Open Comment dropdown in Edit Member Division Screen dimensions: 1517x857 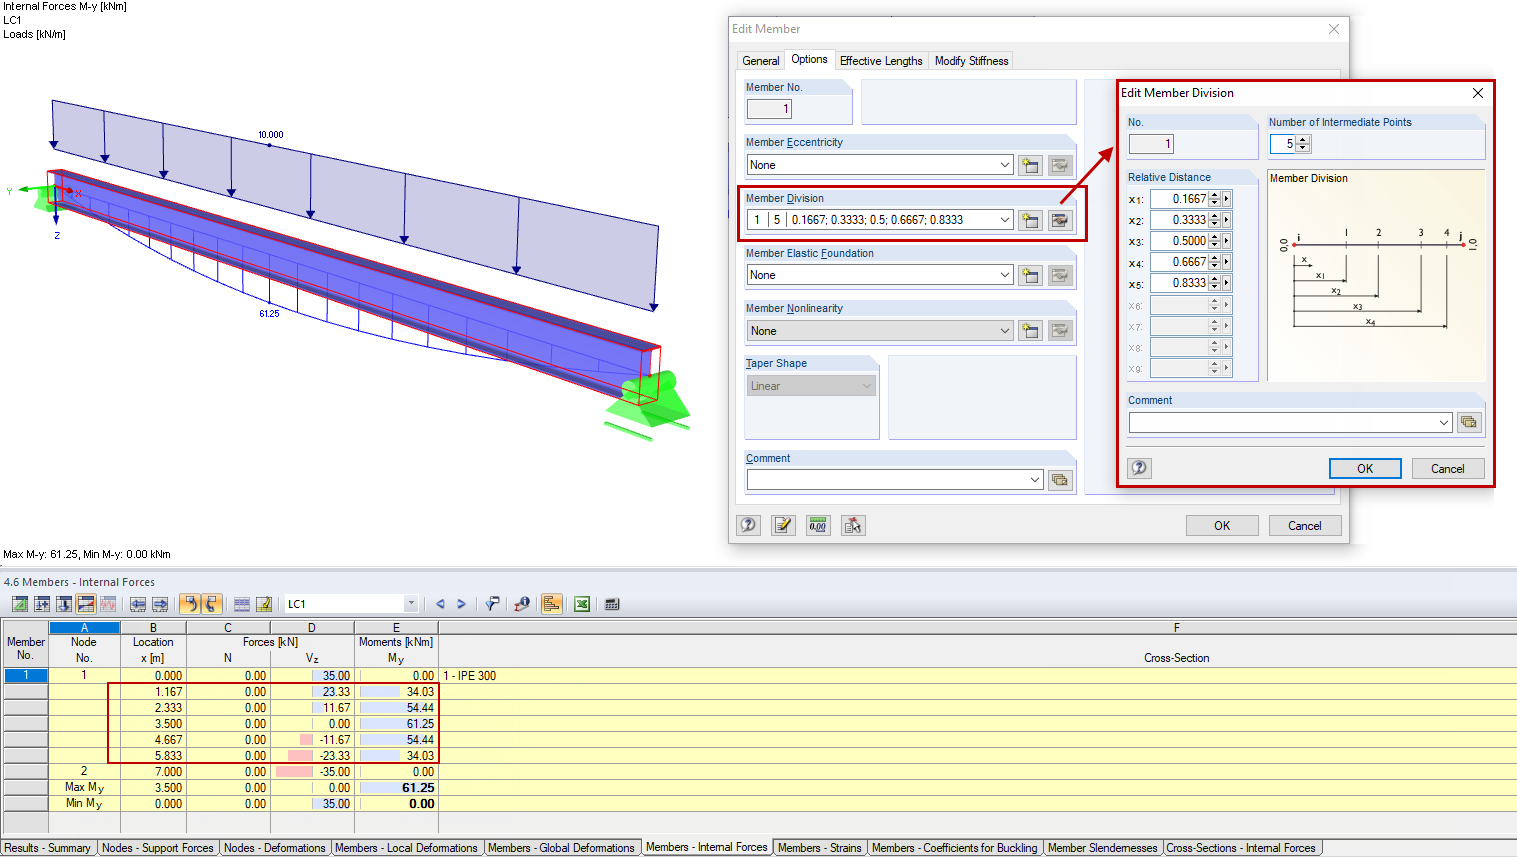(1444, 423)
